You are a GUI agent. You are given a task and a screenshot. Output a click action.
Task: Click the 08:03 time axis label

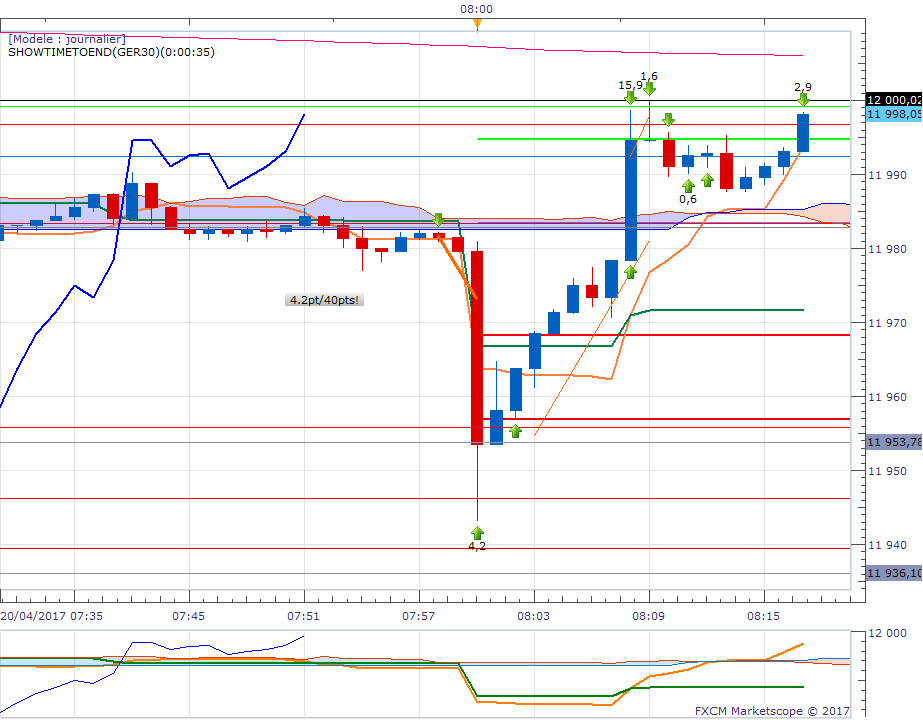(533, 616)
